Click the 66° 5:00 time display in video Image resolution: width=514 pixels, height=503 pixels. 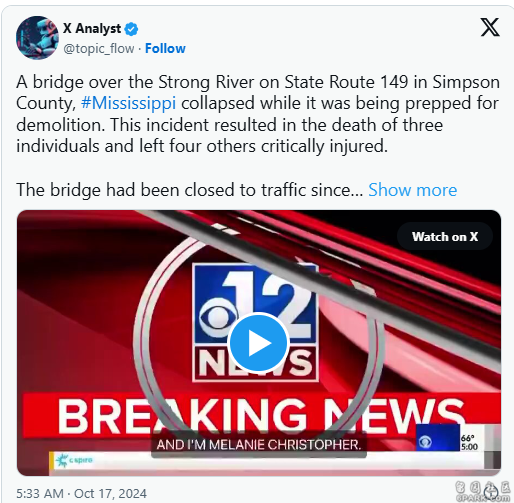(469, 443)
